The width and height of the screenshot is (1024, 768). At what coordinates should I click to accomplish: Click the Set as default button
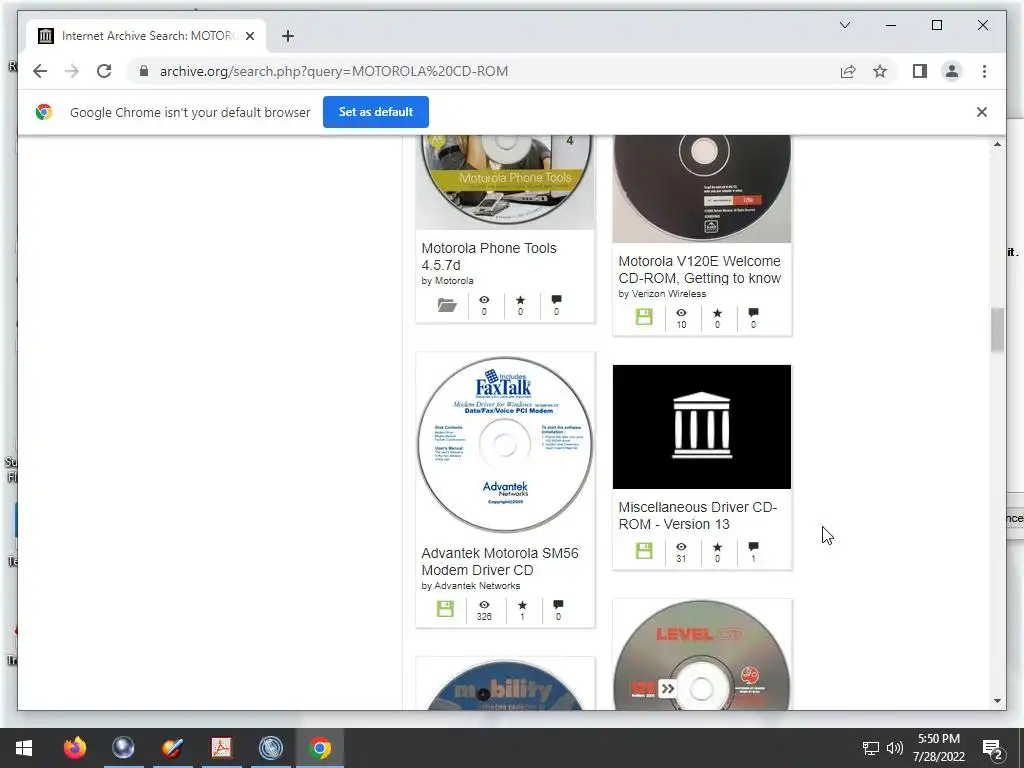coord(376,112)
